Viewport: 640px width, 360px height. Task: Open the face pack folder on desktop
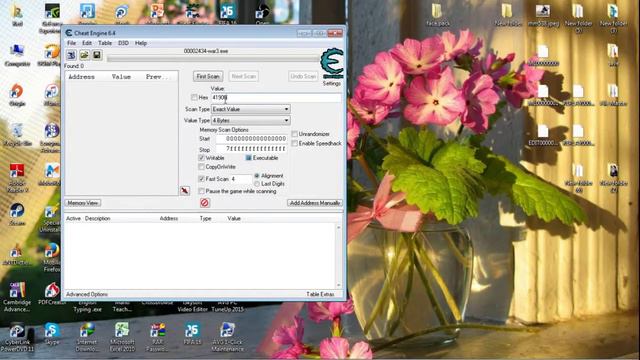tap(438, 16)
